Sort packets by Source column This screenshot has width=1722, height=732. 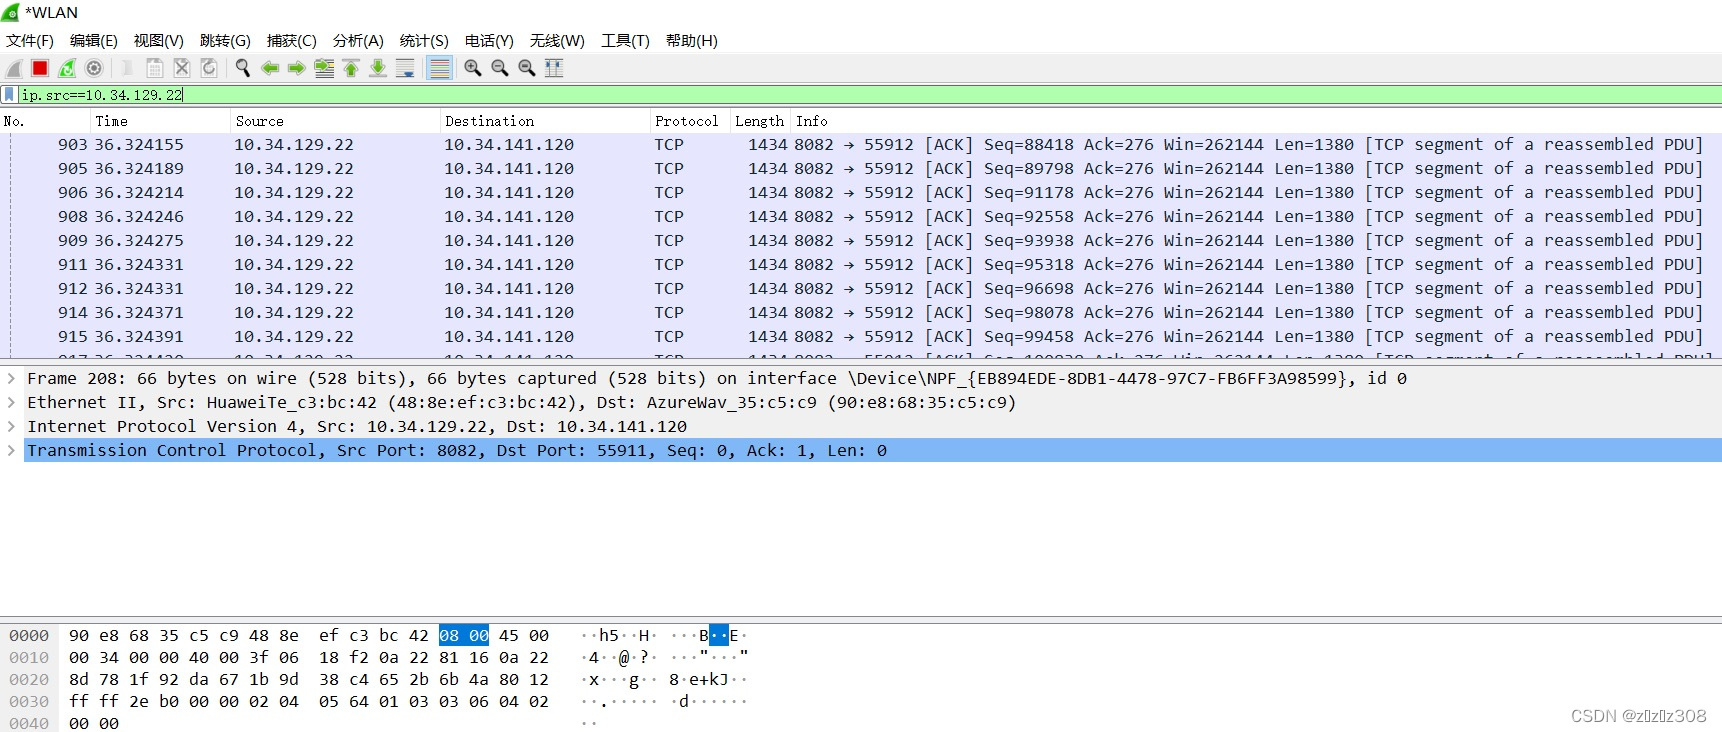coord(336,121)
